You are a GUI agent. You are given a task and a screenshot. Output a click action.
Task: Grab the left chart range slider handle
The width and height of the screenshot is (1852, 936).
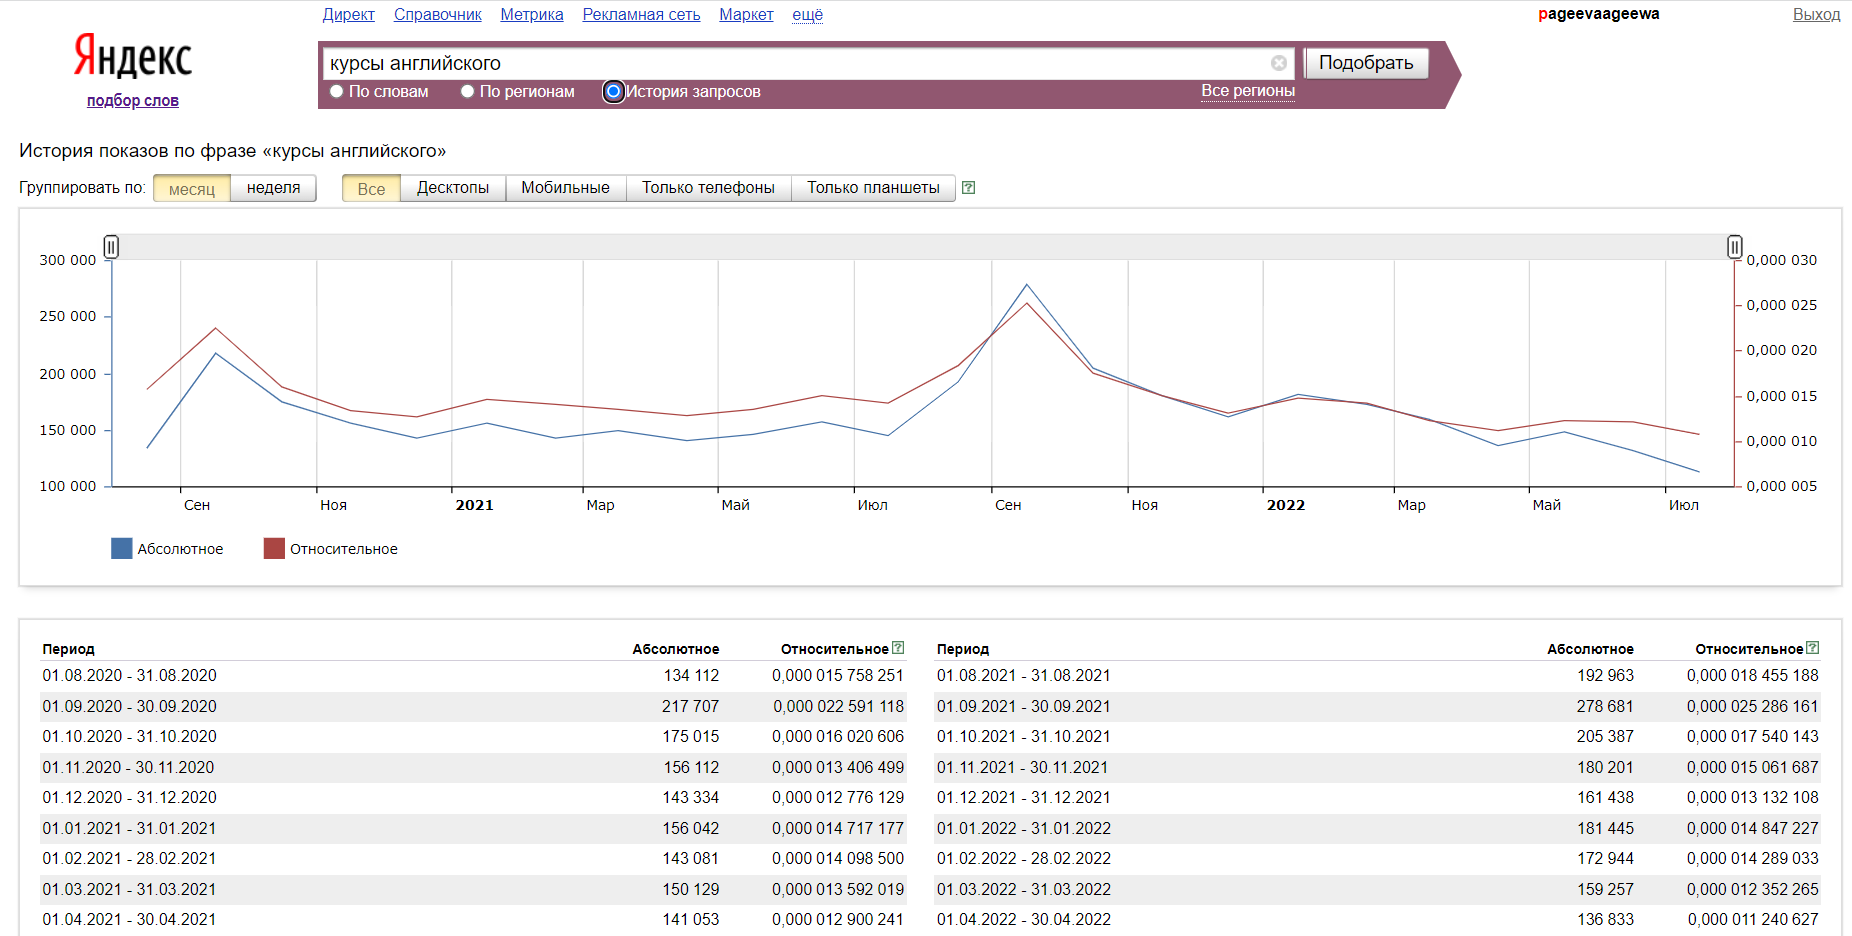[111, 246]
